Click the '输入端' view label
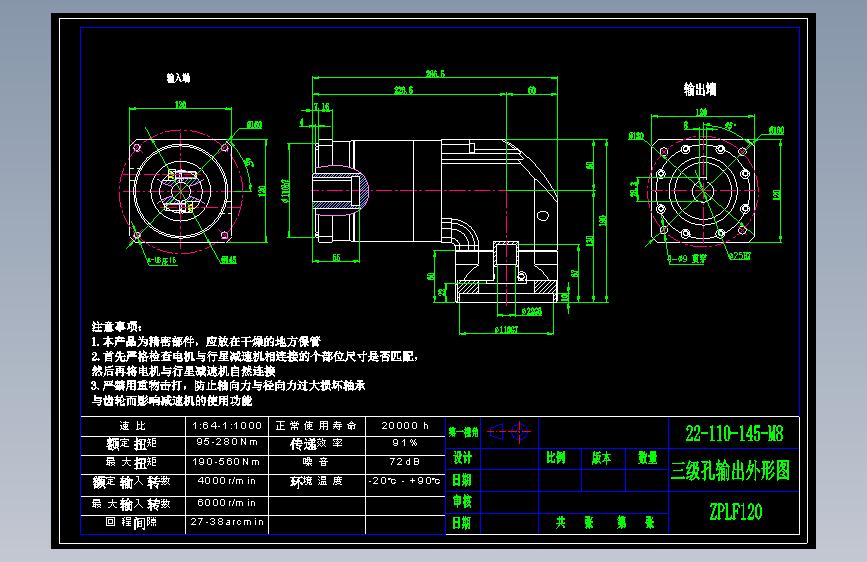Viewport: 867px width, 562px height. pyautogui.click(x=178, y=78)
